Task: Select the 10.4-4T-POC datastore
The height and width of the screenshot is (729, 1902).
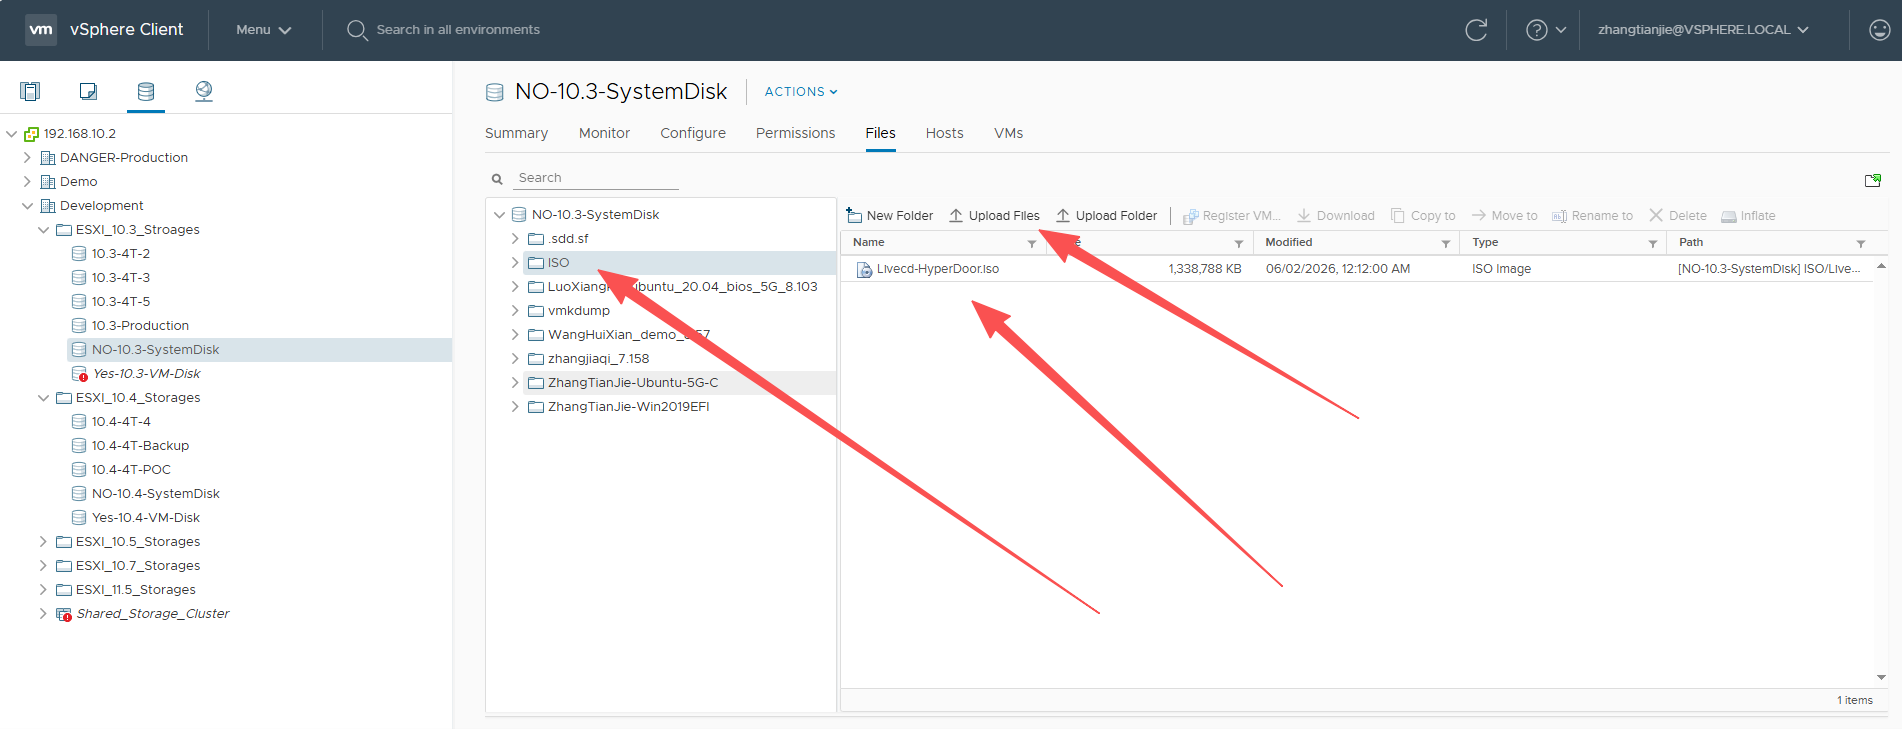Action: click(x=131, y=469)
